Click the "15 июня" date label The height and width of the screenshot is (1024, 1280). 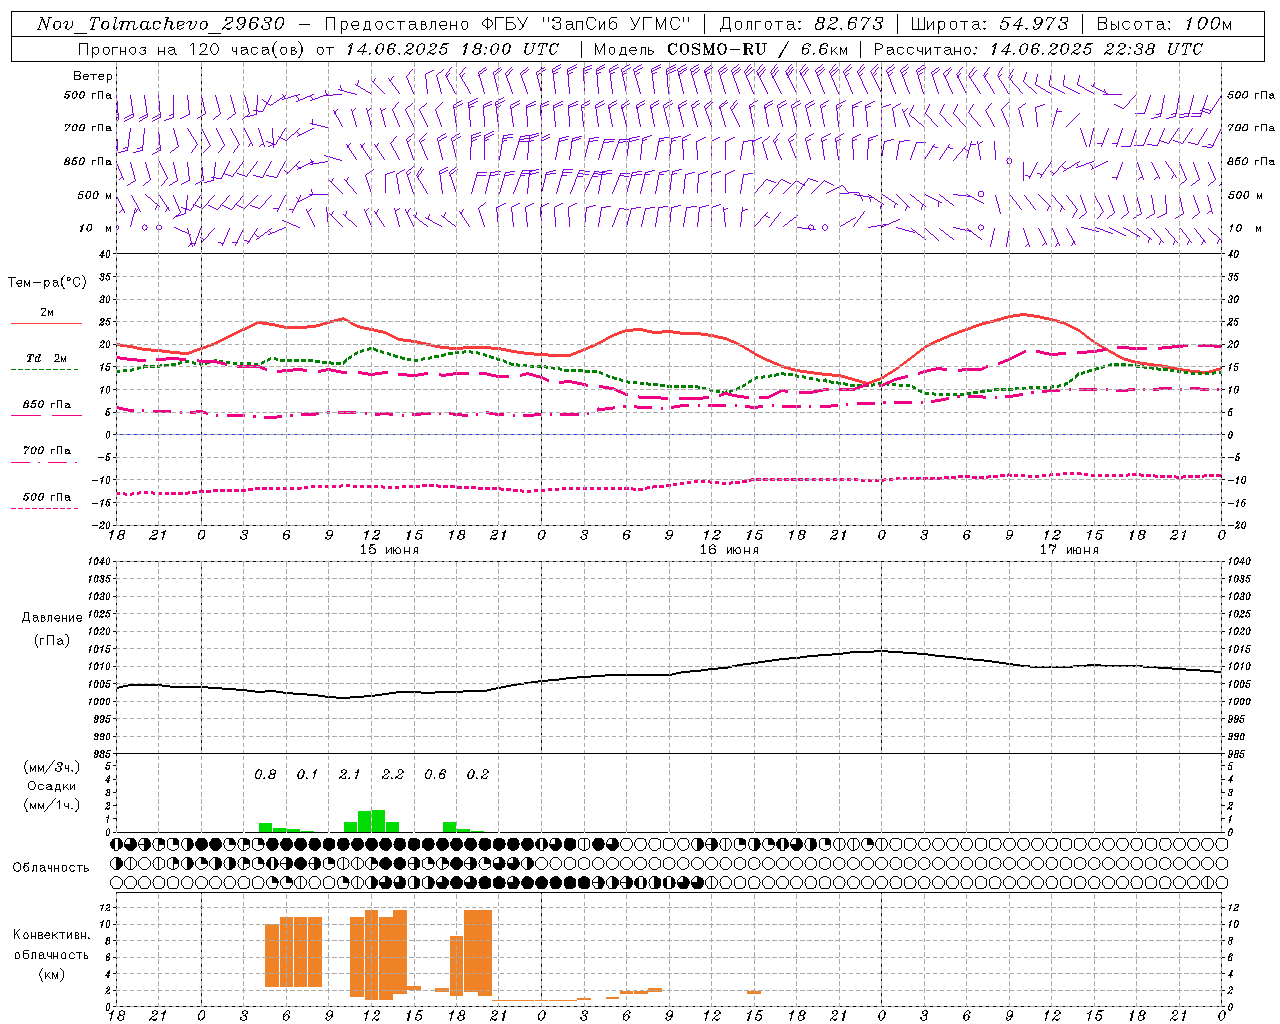click(389, 550)
